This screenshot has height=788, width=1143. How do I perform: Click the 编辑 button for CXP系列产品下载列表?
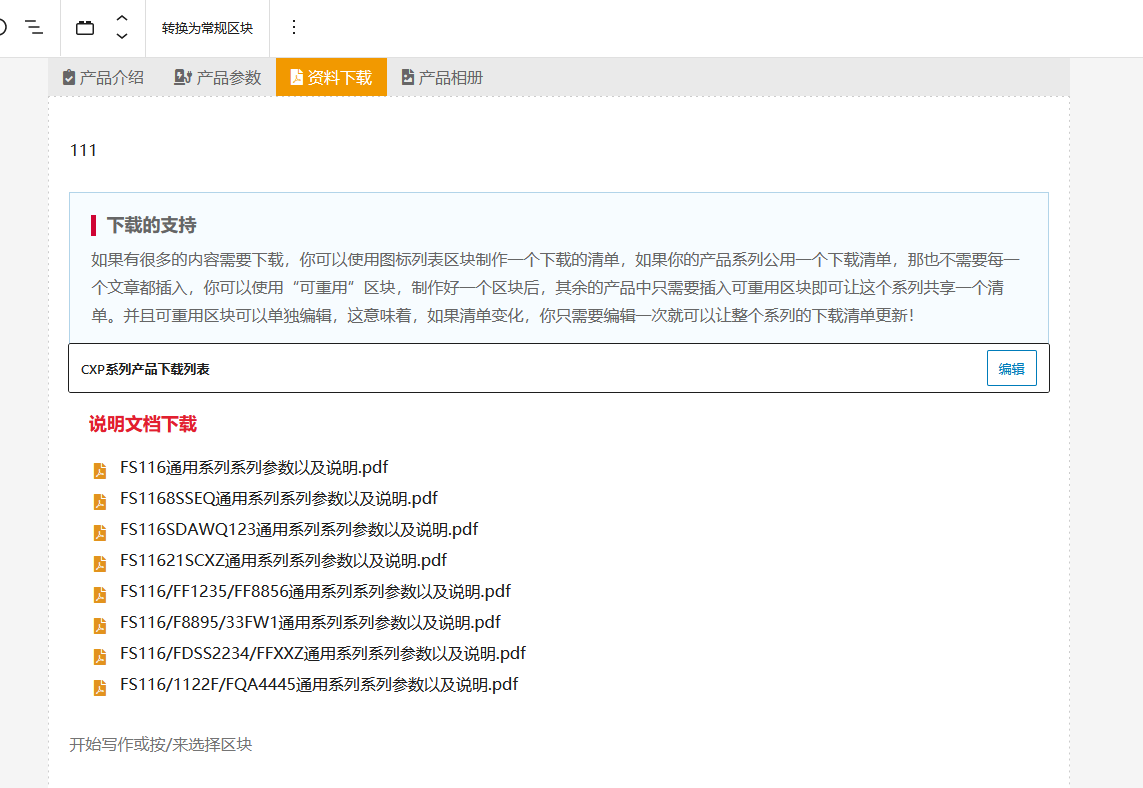coord(1011,367)
